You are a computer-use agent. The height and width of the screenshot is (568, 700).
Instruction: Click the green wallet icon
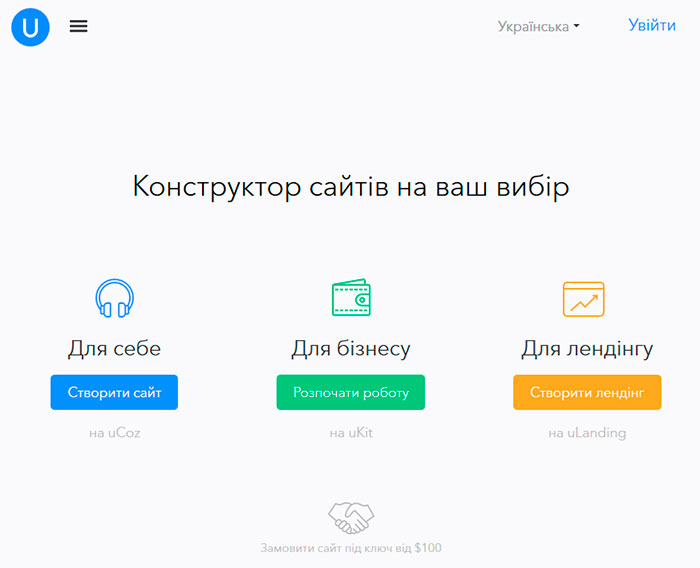coord(351,297)
